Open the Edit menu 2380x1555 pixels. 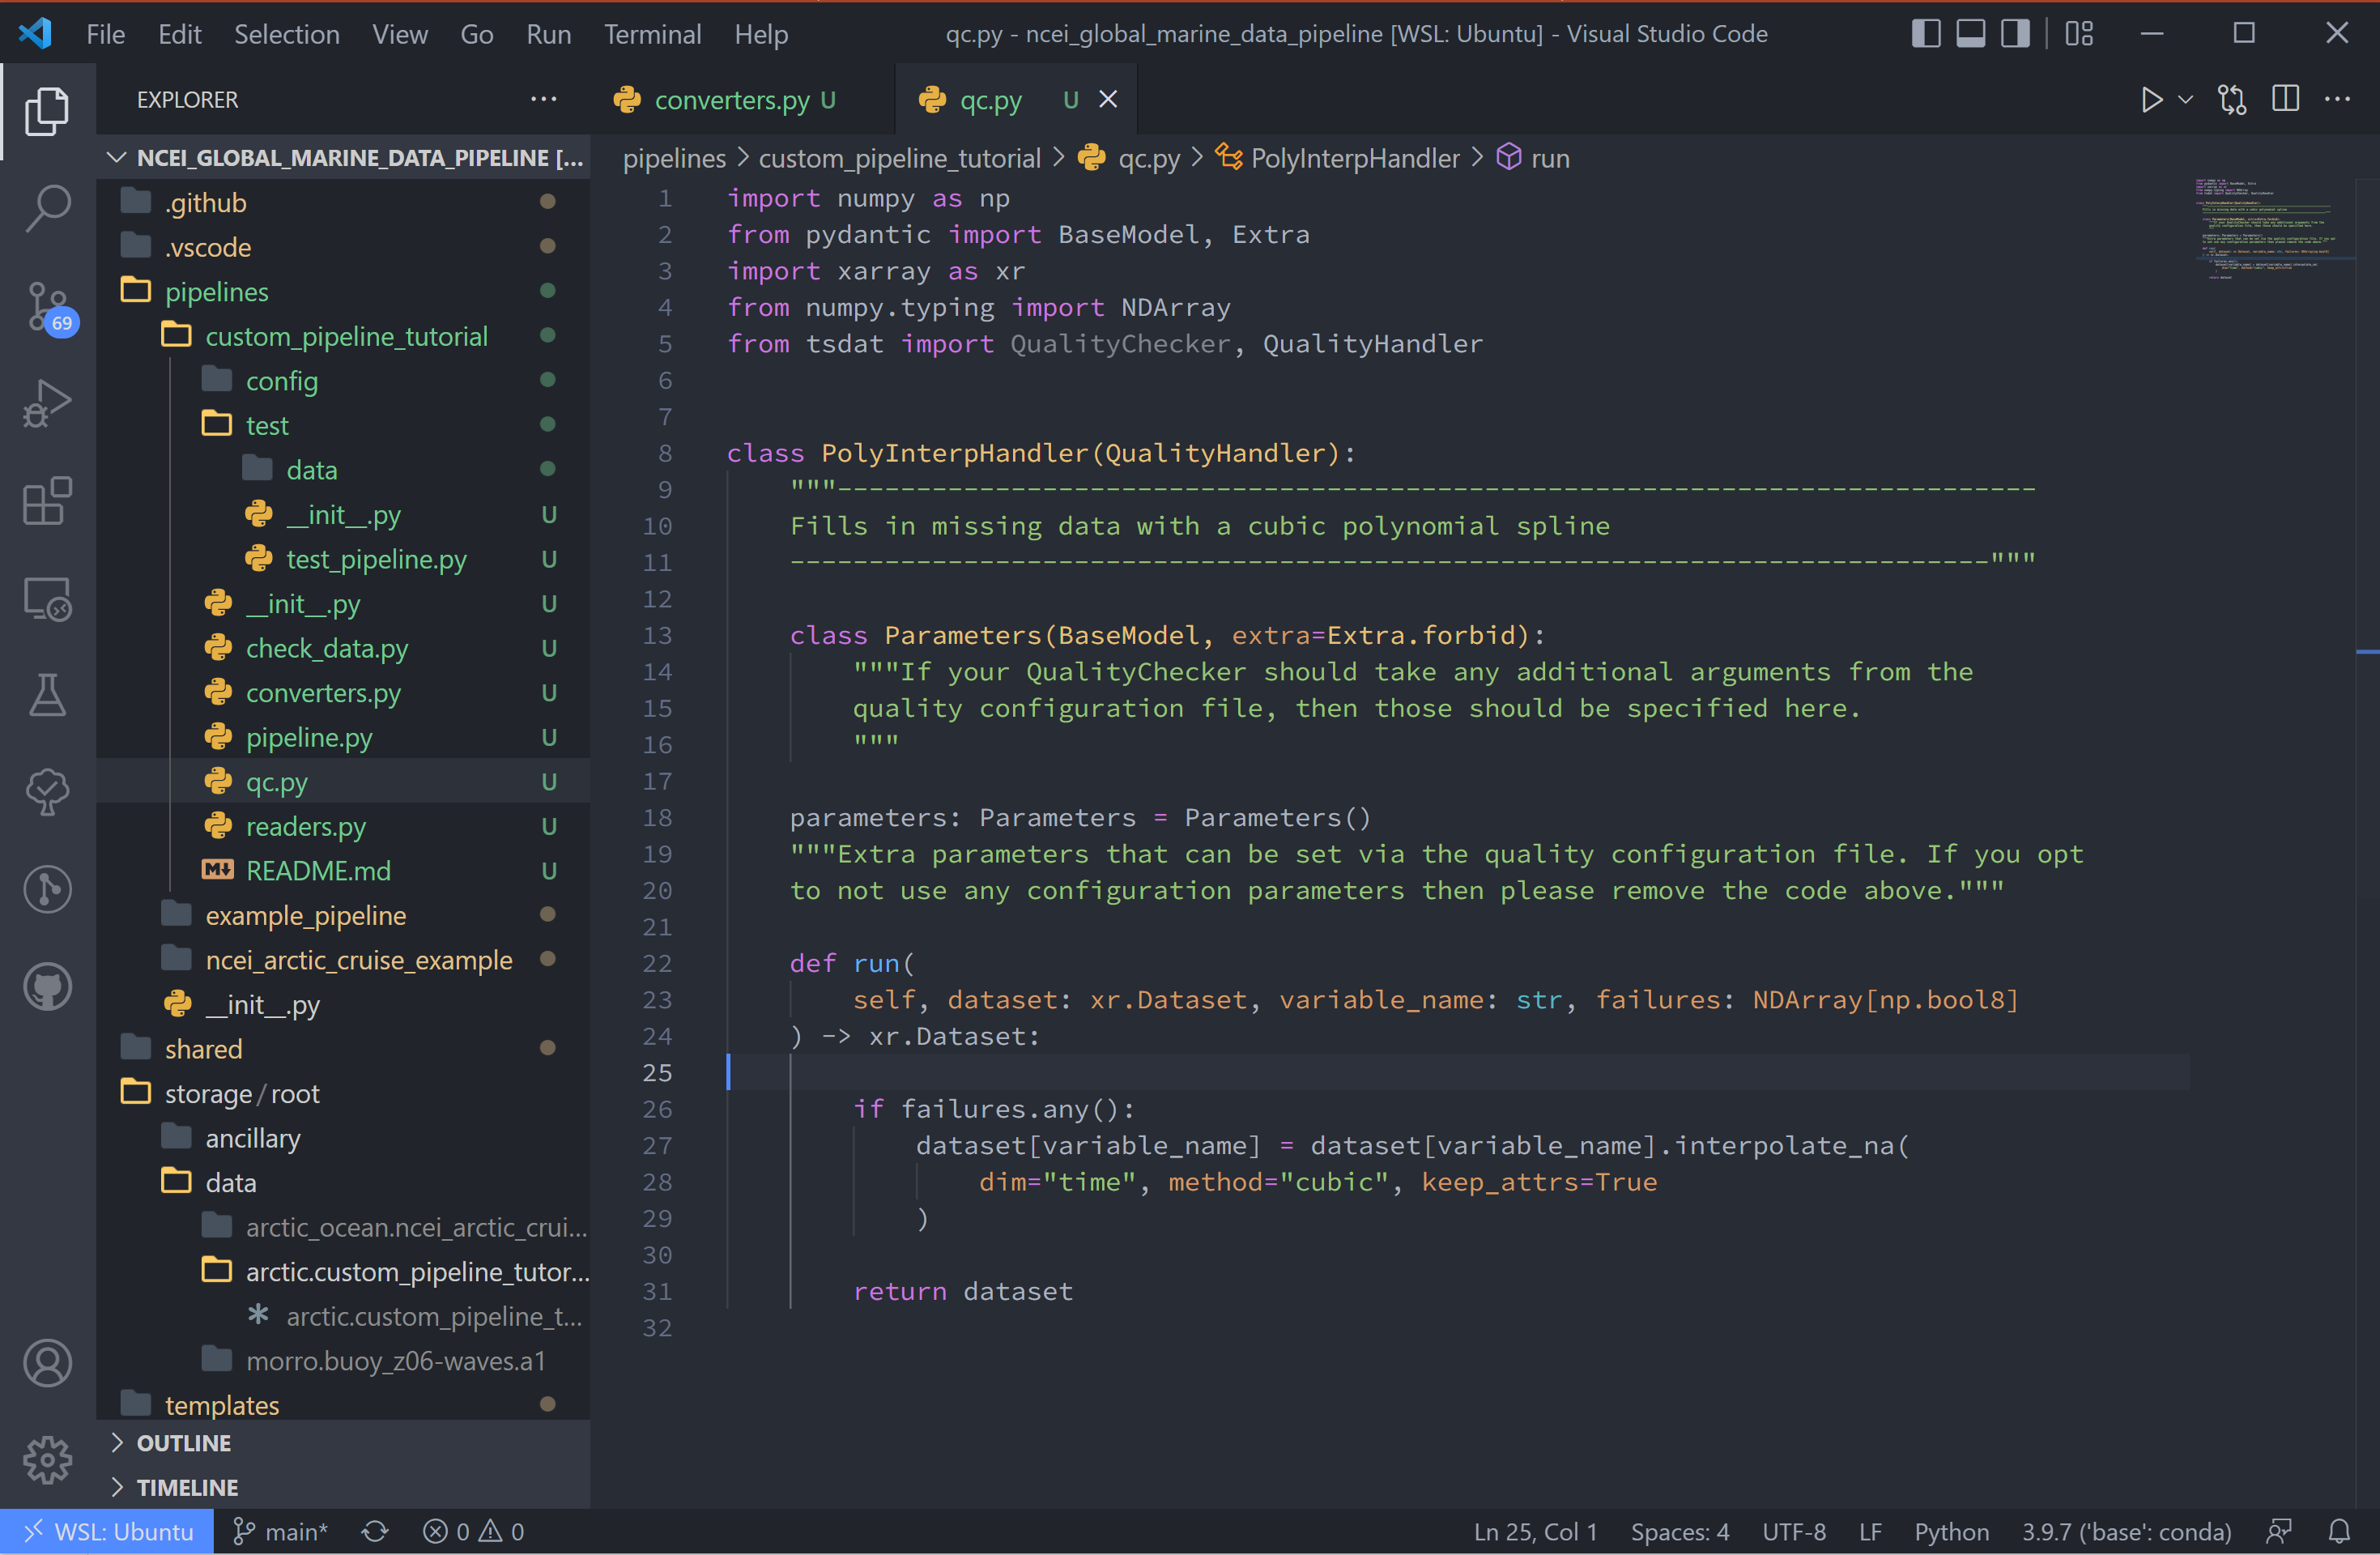click(180, 34)
